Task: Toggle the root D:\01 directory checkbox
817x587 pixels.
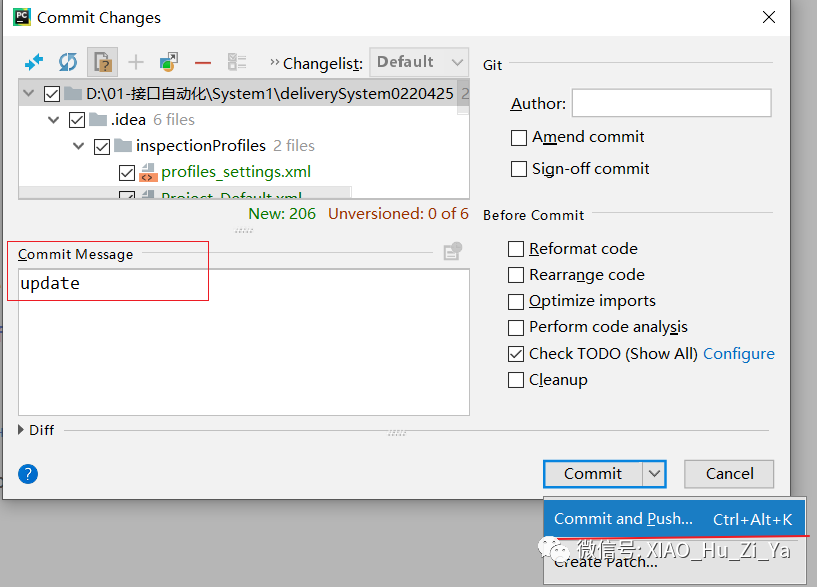Action: 52,94
